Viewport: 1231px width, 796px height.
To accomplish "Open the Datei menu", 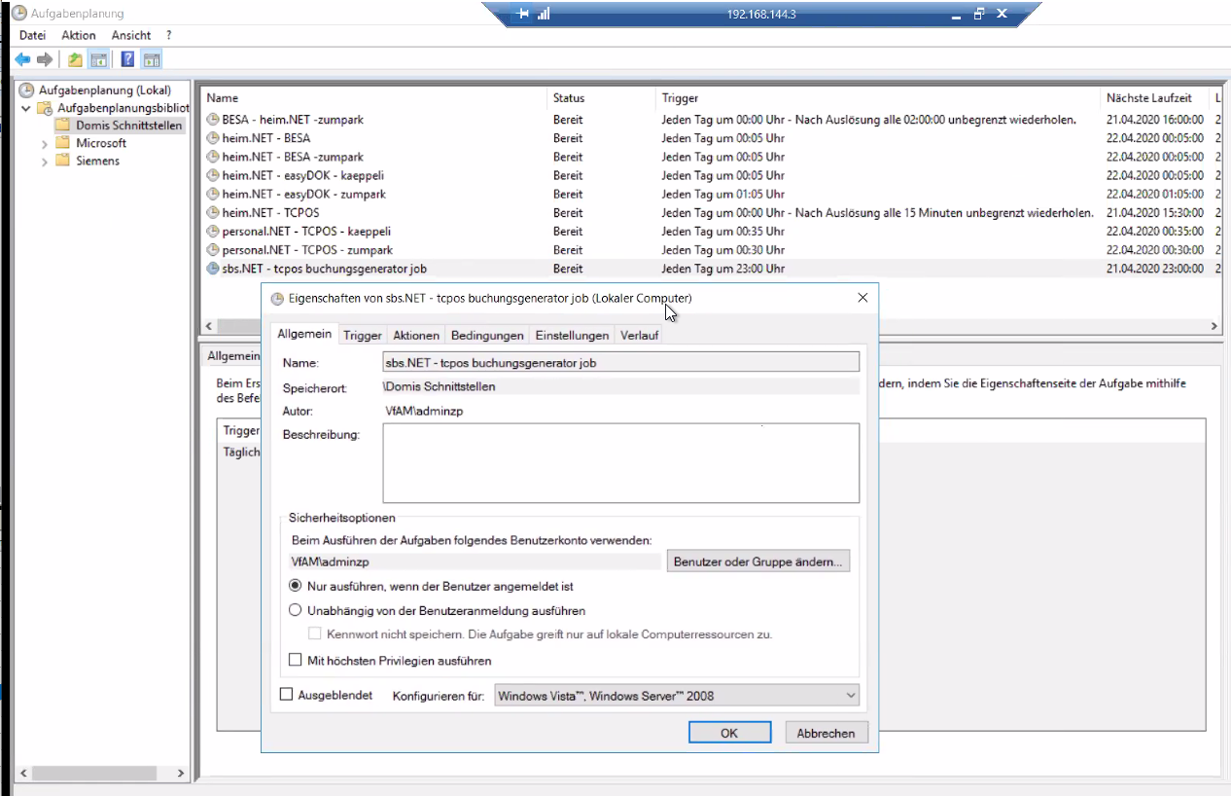I will pos(33,35).
